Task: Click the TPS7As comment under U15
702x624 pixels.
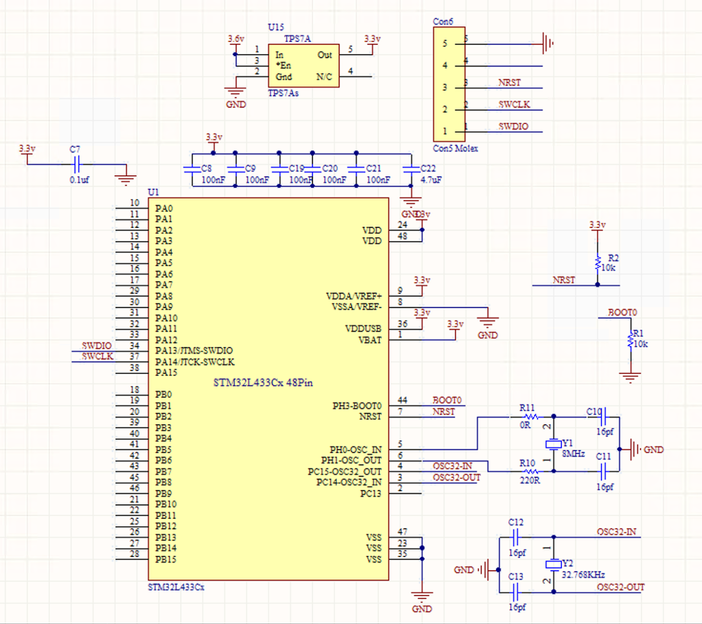Action: pos(283,93)
